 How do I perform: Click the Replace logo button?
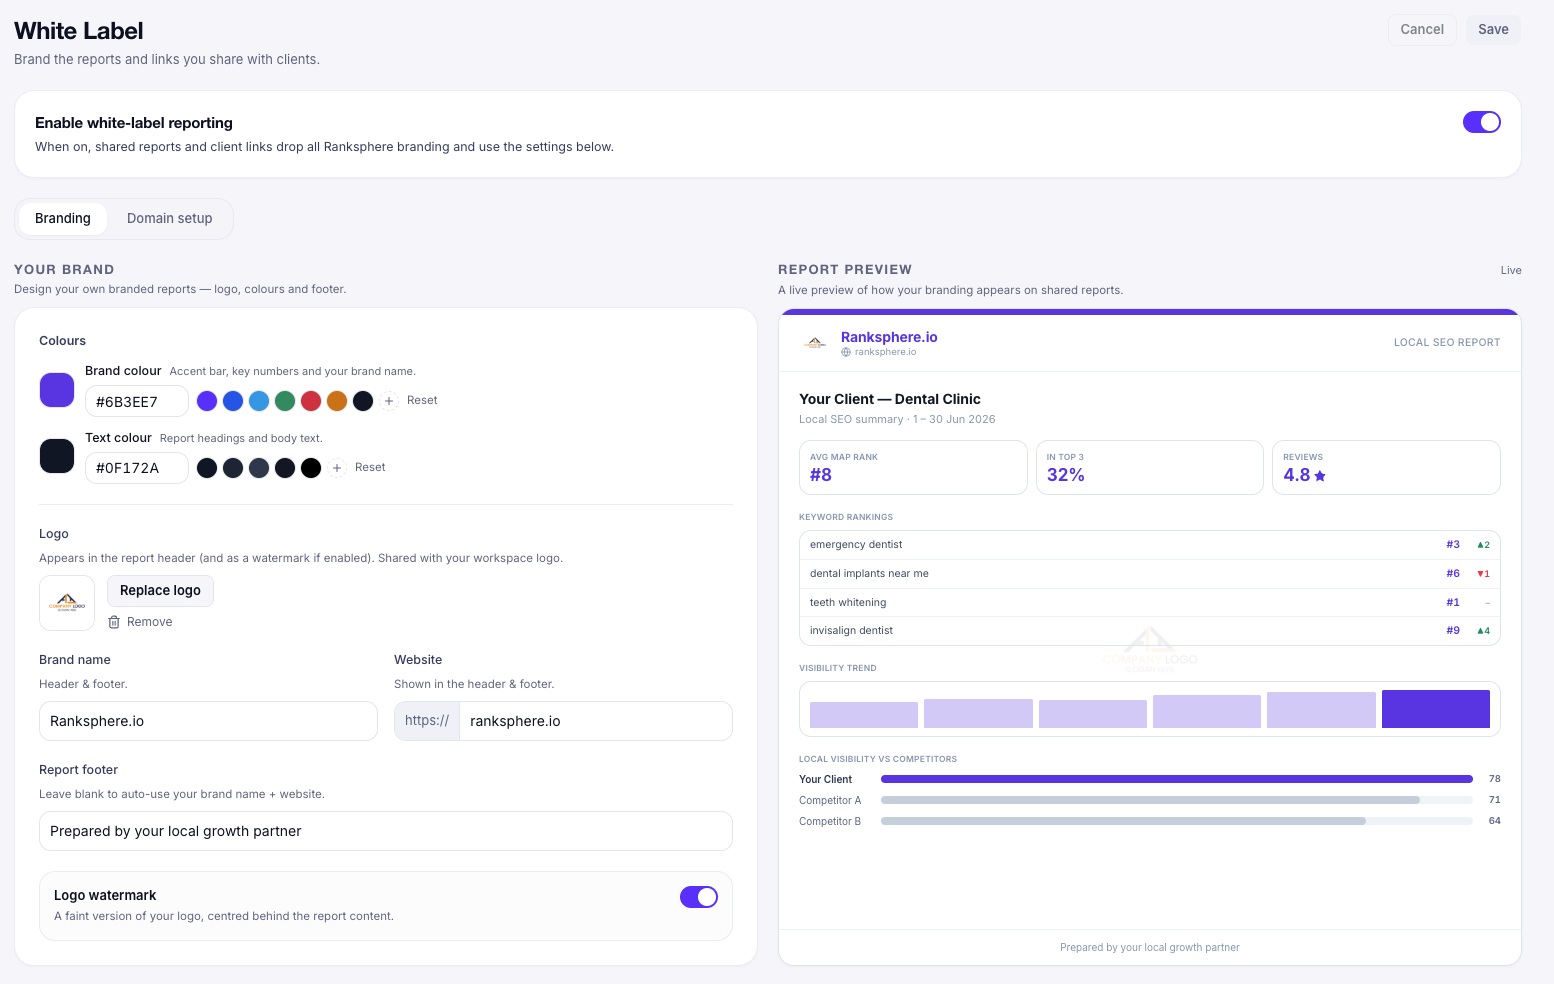(x=160, y=591)
